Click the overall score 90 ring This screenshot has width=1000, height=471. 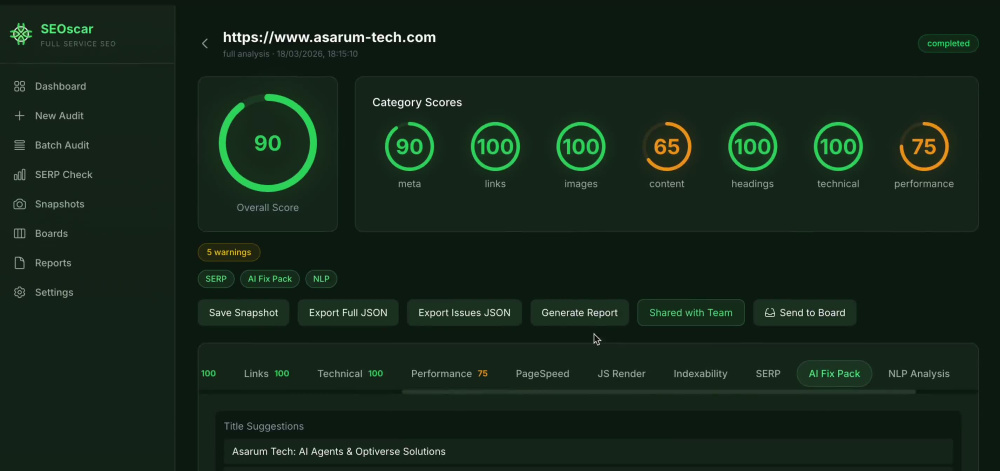[x=268, y=143]
